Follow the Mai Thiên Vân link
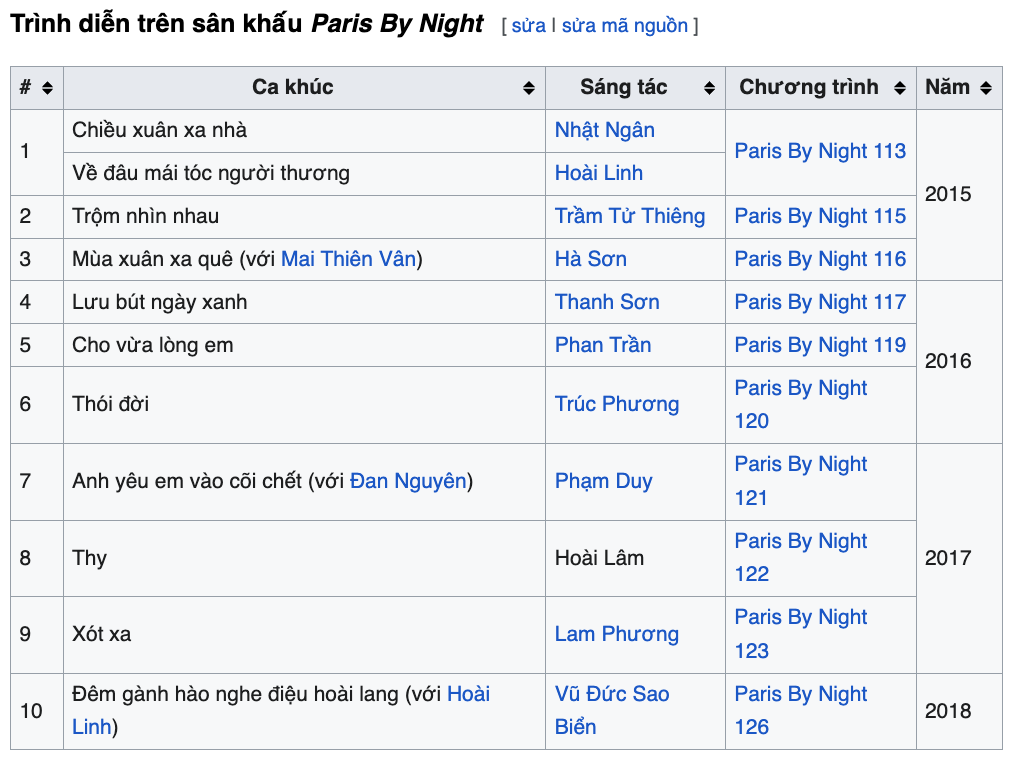Viewport: 1016px width, 759px height. pyautogui.click(x=348, y=259)
